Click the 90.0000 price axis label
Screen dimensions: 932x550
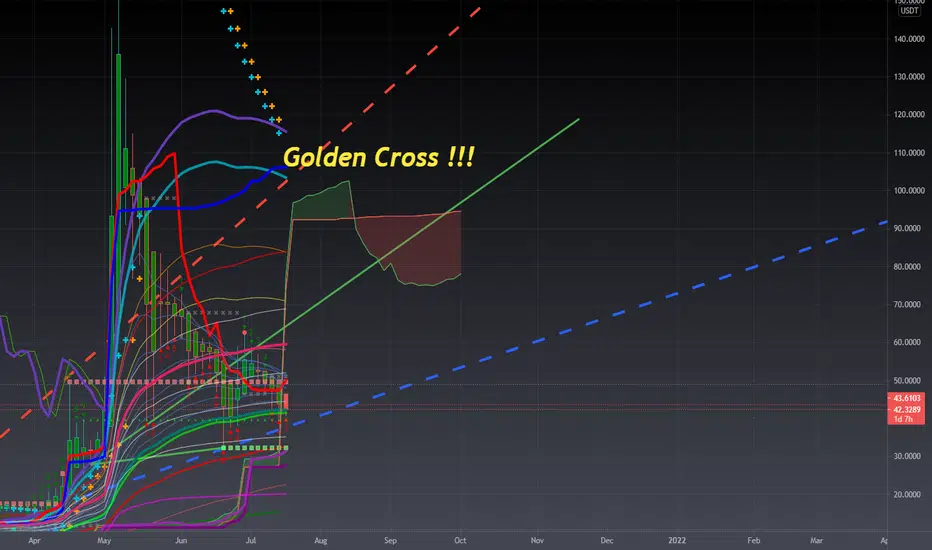[909, 228]
